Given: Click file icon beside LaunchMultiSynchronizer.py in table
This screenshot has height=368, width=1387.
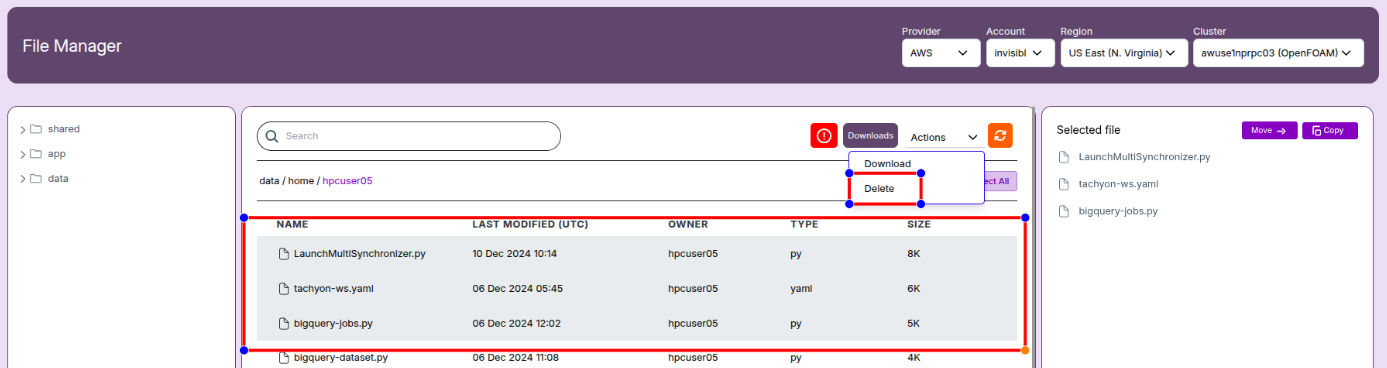Looking at the screenshot, I should click(284, 254).
